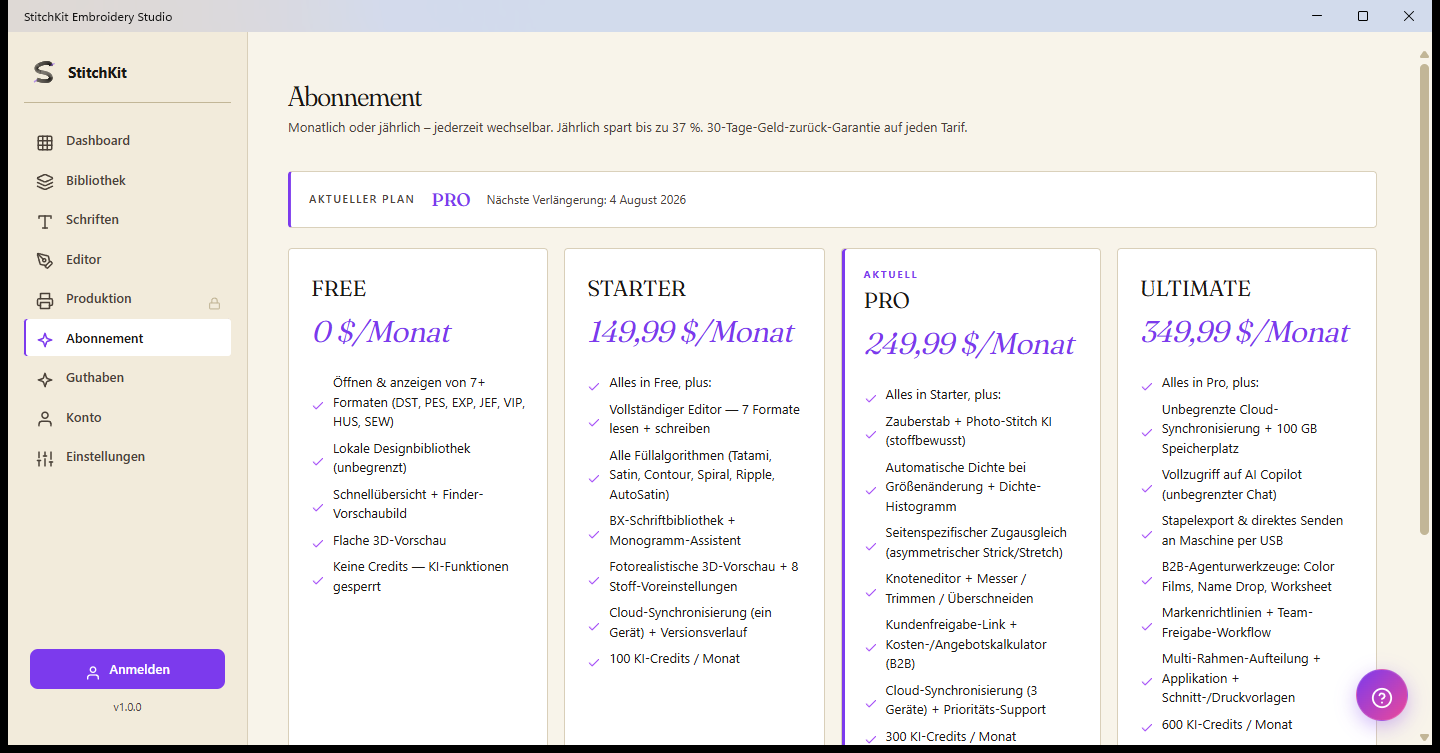The width and height of the screenshot is (1440, 753).
Task: Open the Schriften page
Action: (127, 220)
